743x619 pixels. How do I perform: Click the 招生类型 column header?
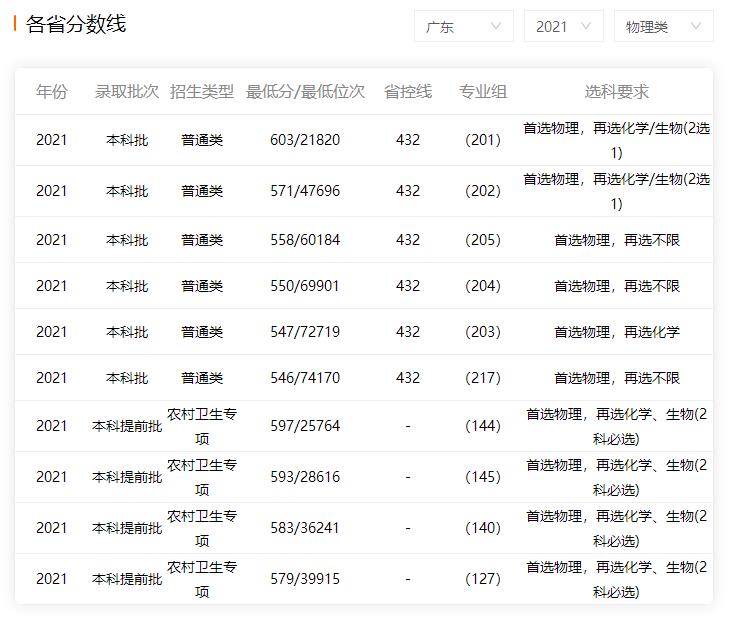tap(202, 92)
